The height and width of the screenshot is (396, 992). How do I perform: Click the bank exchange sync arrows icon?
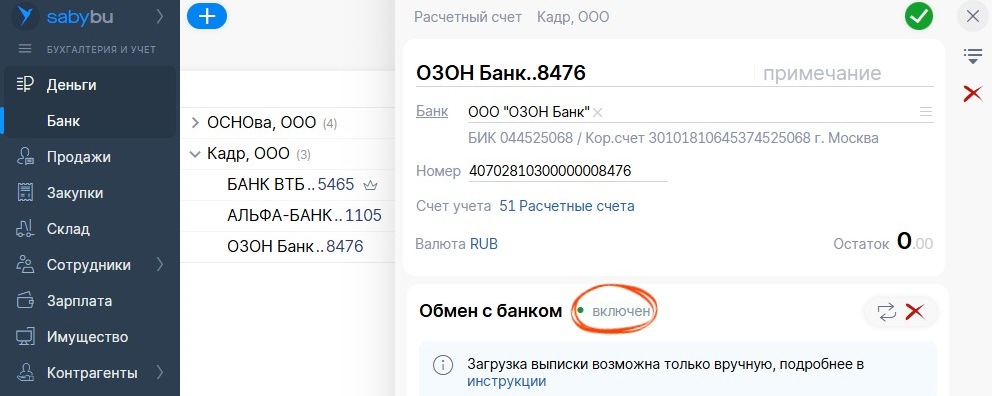point(887,311)
